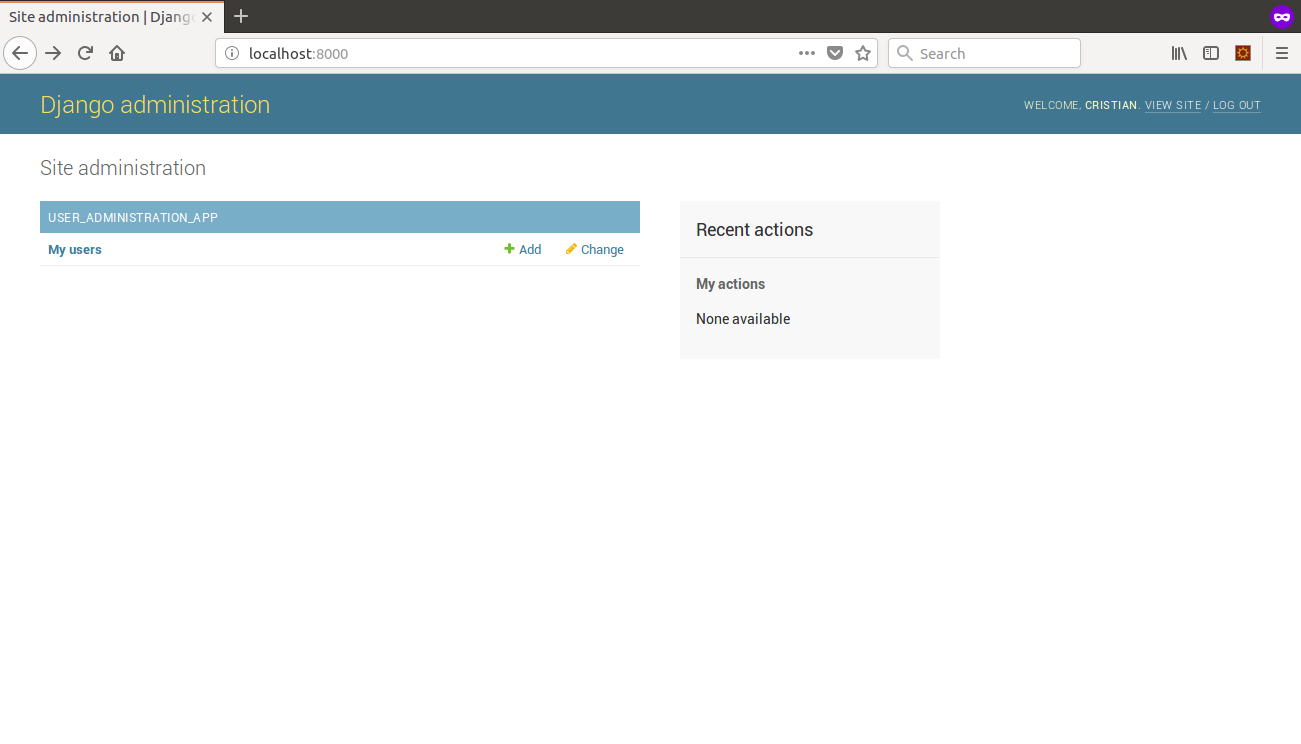
Task: Open the USER_ADMINISTRATION_APP section header
Action: 133,217
